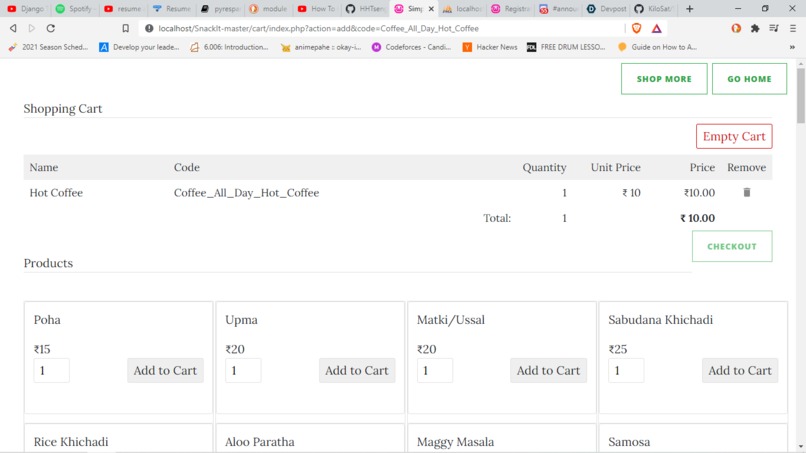Screen dimensions: 806x453
Task: Click the total ₹ 10.00 amount
Action: pyautogui.click(x=697, y=218)
